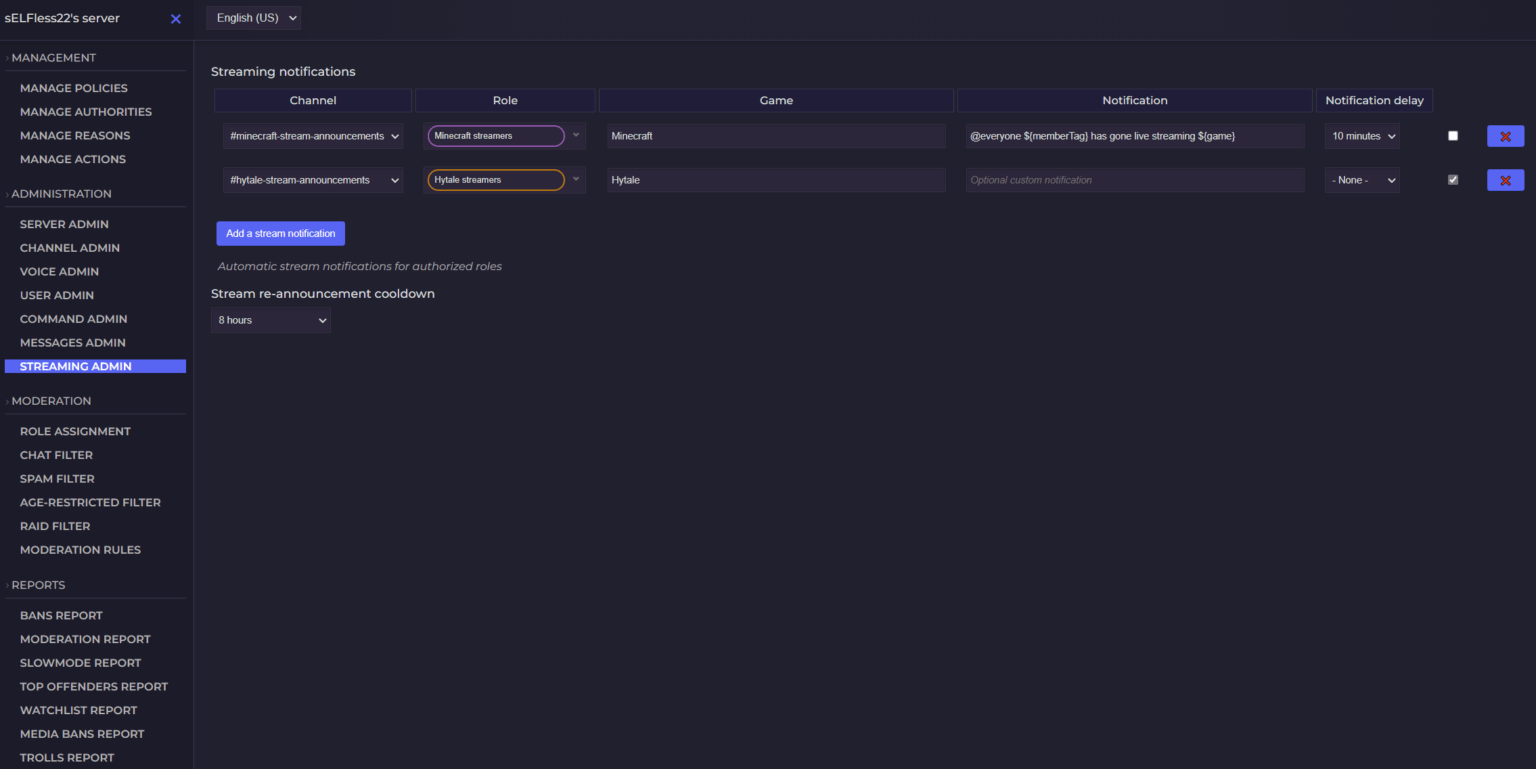Open the #hytale-stream-announcements channel dropdown
Image resolution: width=1536 pixels, height=769 pixels.
(313, 180)
